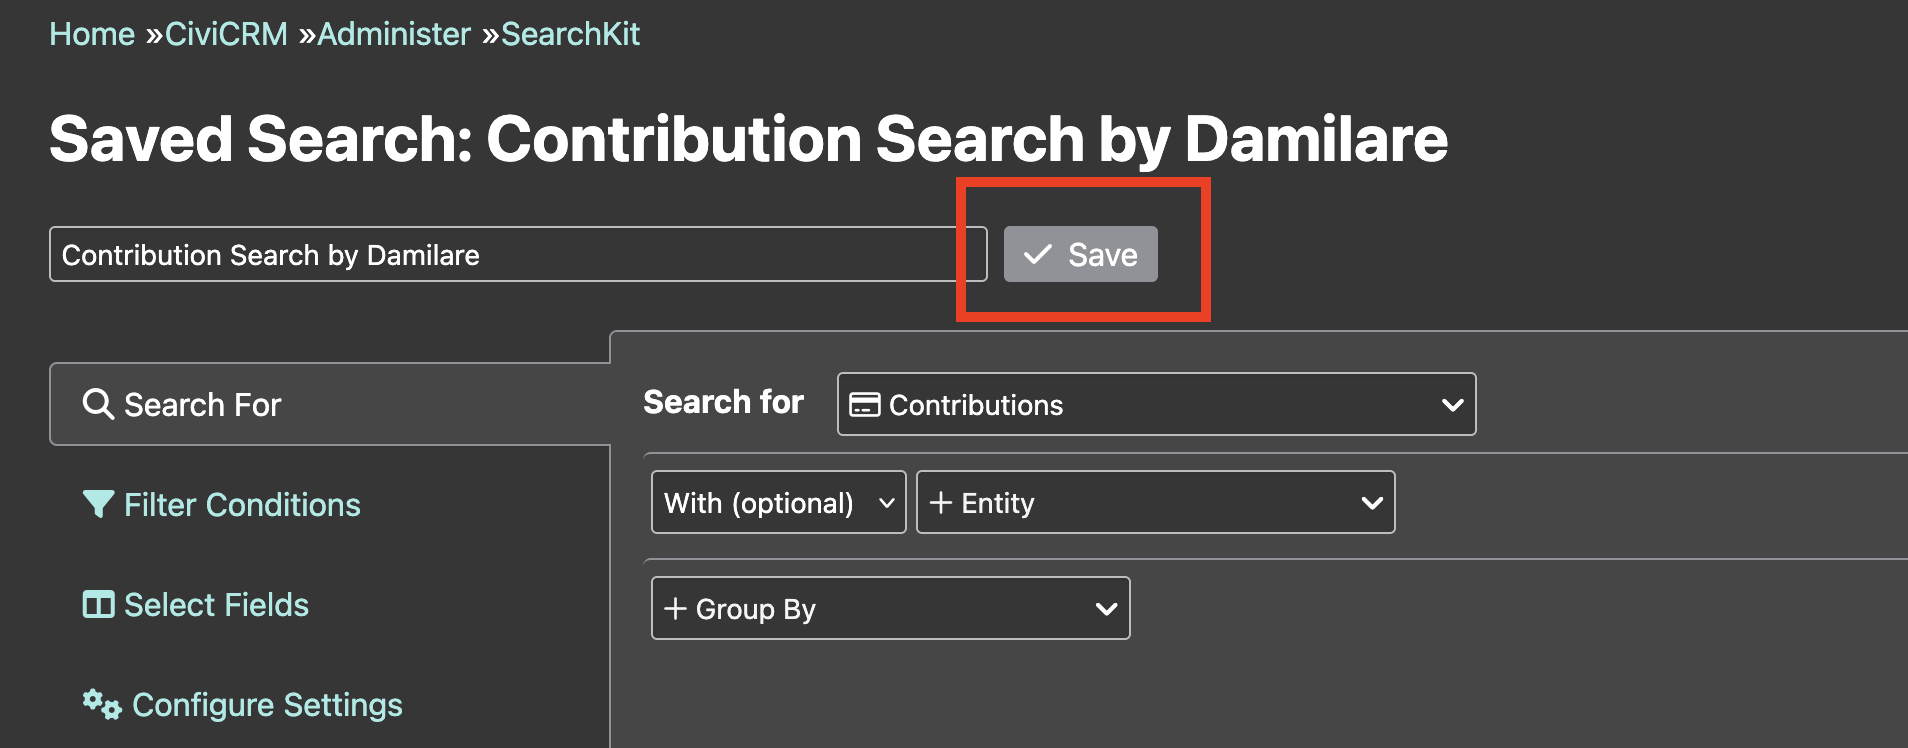Screen dimensions: 1908x748
Task: Click the gears icon for Configure Settings
Action: click(x=102, y=704)
